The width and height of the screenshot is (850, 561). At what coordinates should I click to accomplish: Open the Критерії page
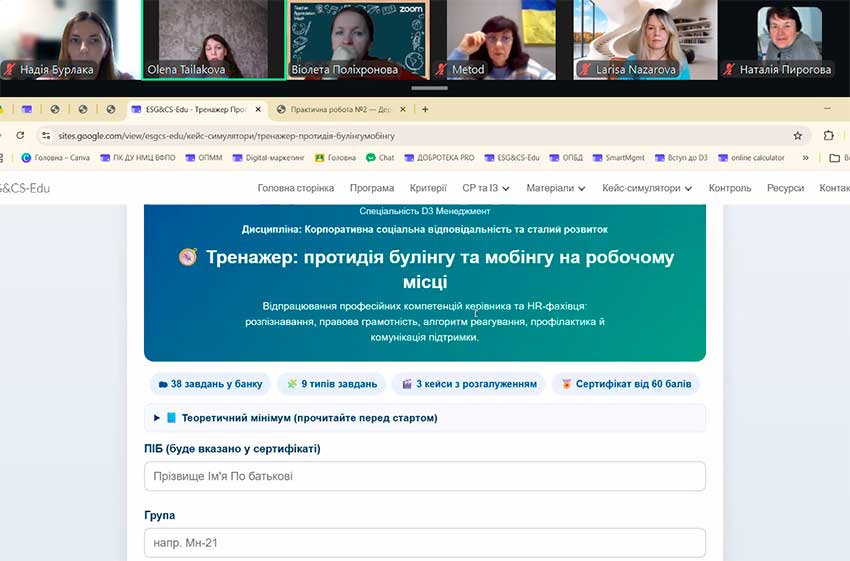click(x=428, y=188)
